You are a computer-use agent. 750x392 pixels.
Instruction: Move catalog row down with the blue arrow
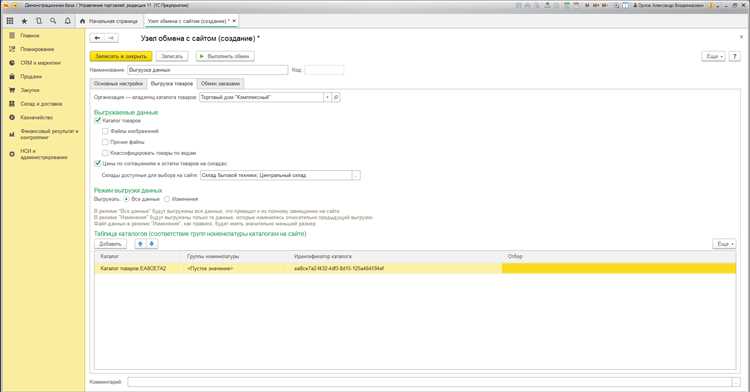[152, 244]
